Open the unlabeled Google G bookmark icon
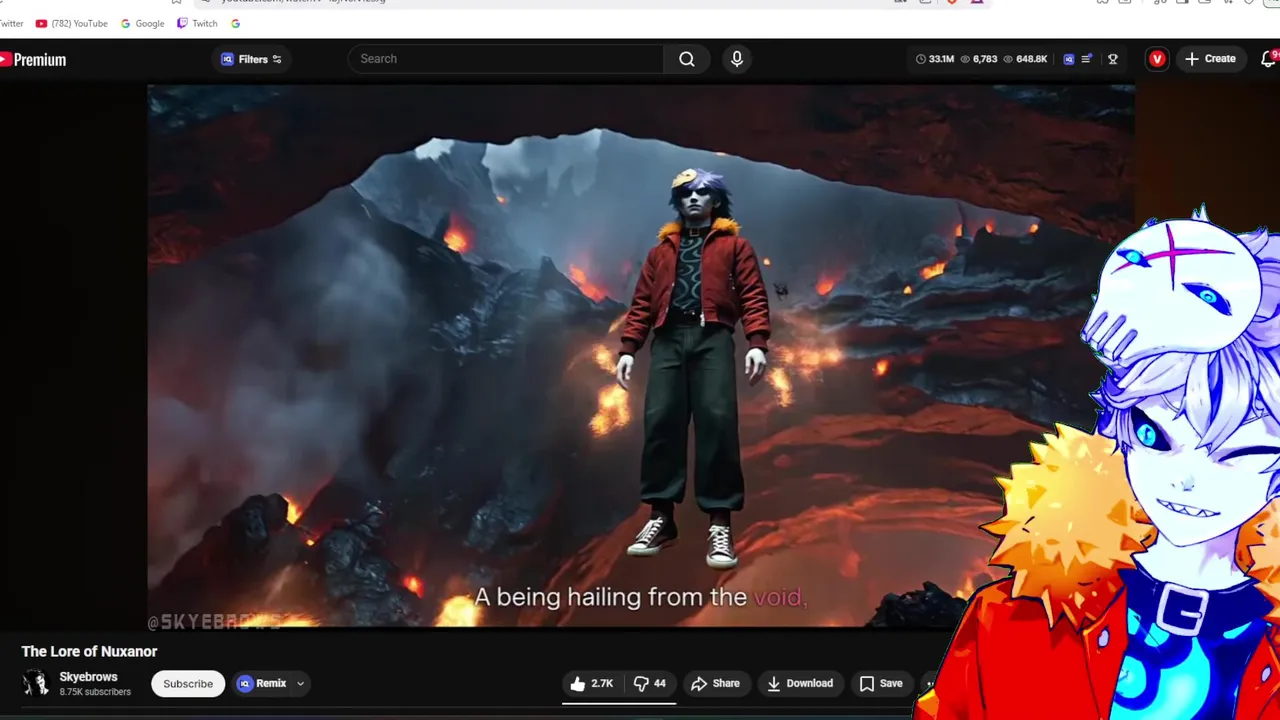Viewport: 1280px width, 720px height. tap(235, 23)
